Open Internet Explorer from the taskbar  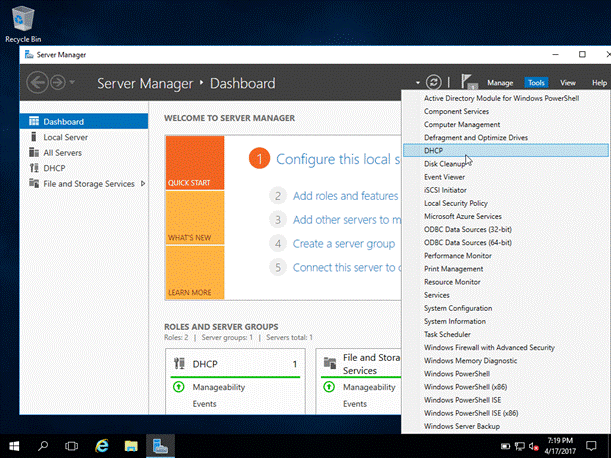click(101, 443)
